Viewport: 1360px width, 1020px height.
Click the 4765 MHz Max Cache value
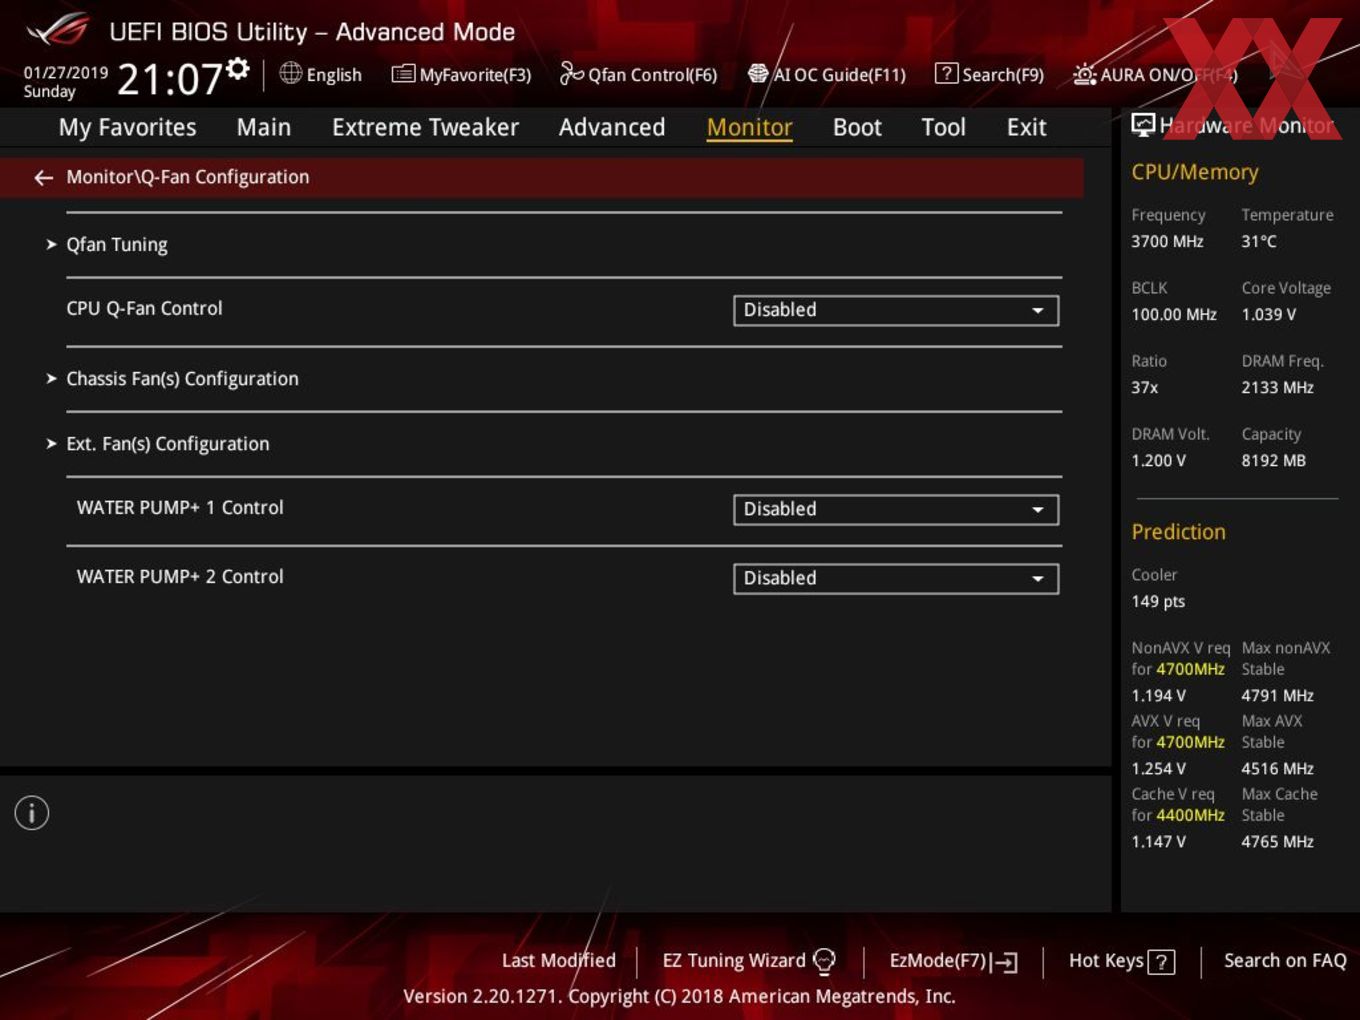(1277, 842)
